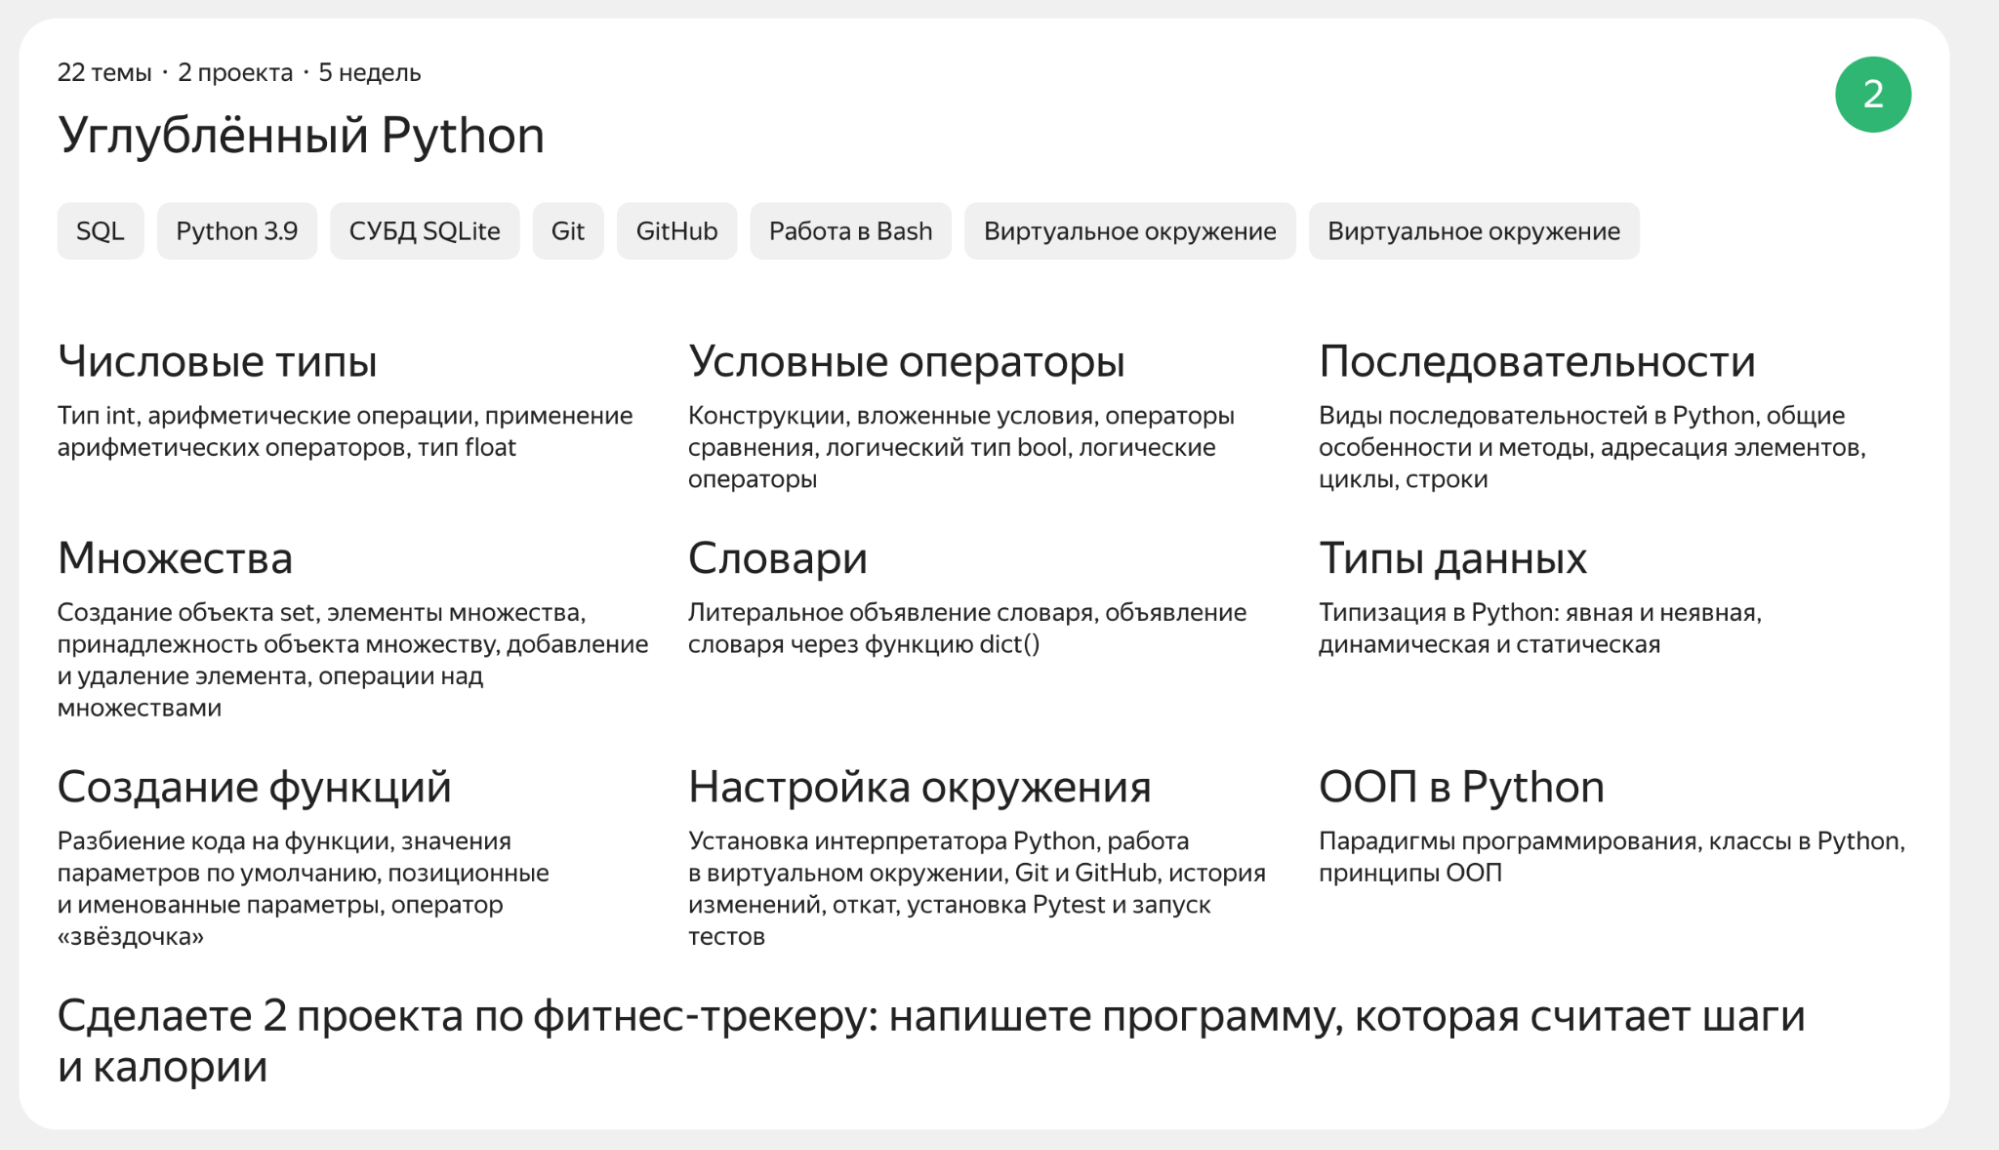Open the Числовые типы topic
The image size is (1999, 1150).
[x=218, y=362]
